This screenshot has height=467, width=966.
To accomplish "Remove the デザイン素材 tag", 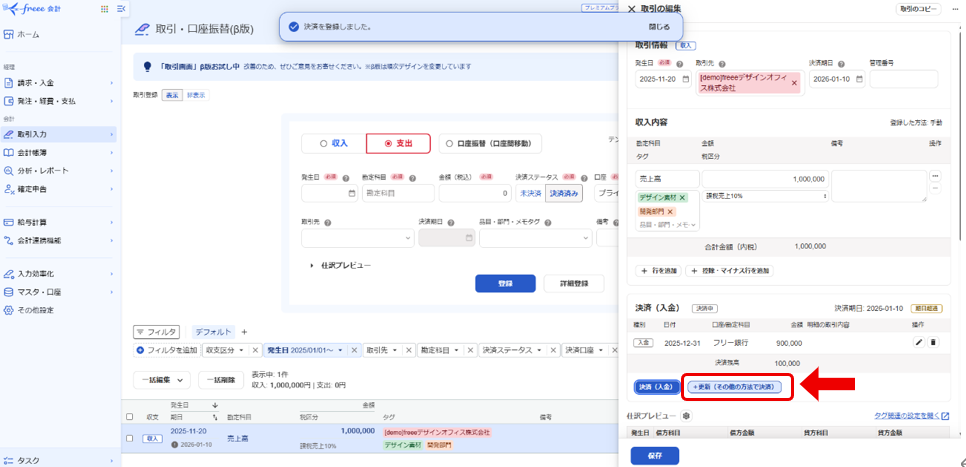I will coord(682,198).
